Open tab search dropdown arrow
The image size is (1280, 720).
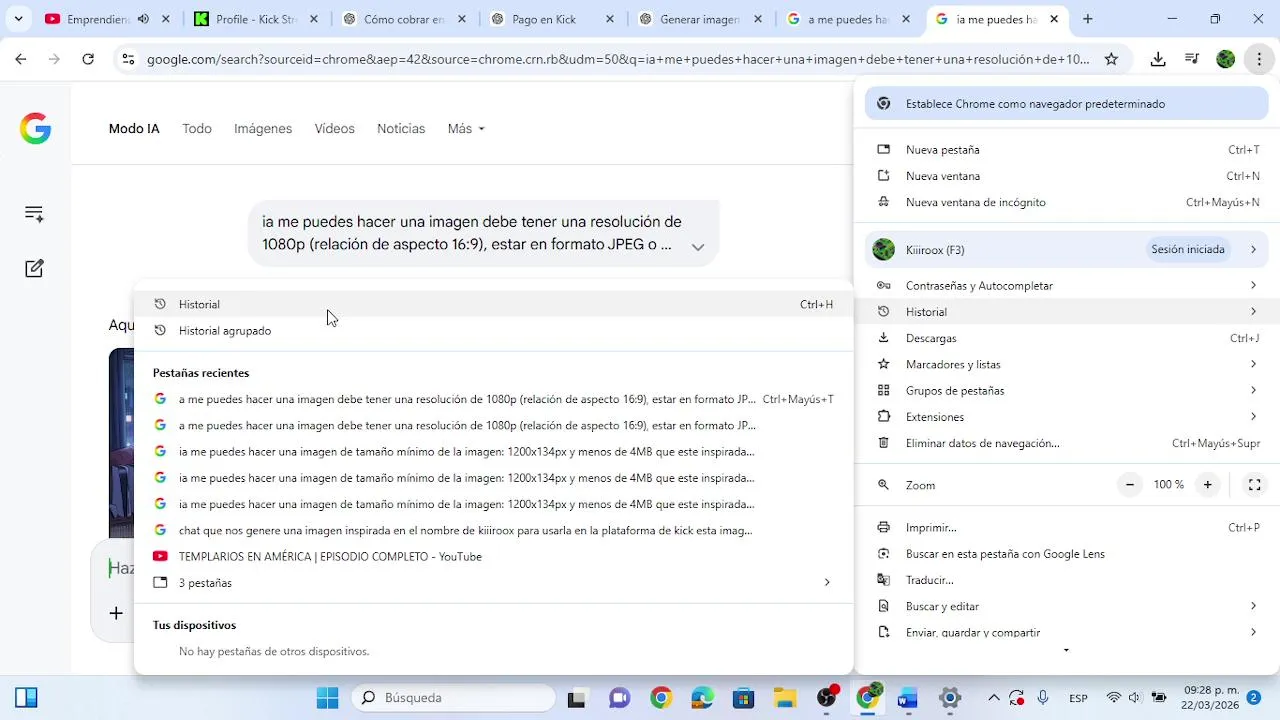tap(18, 19)
